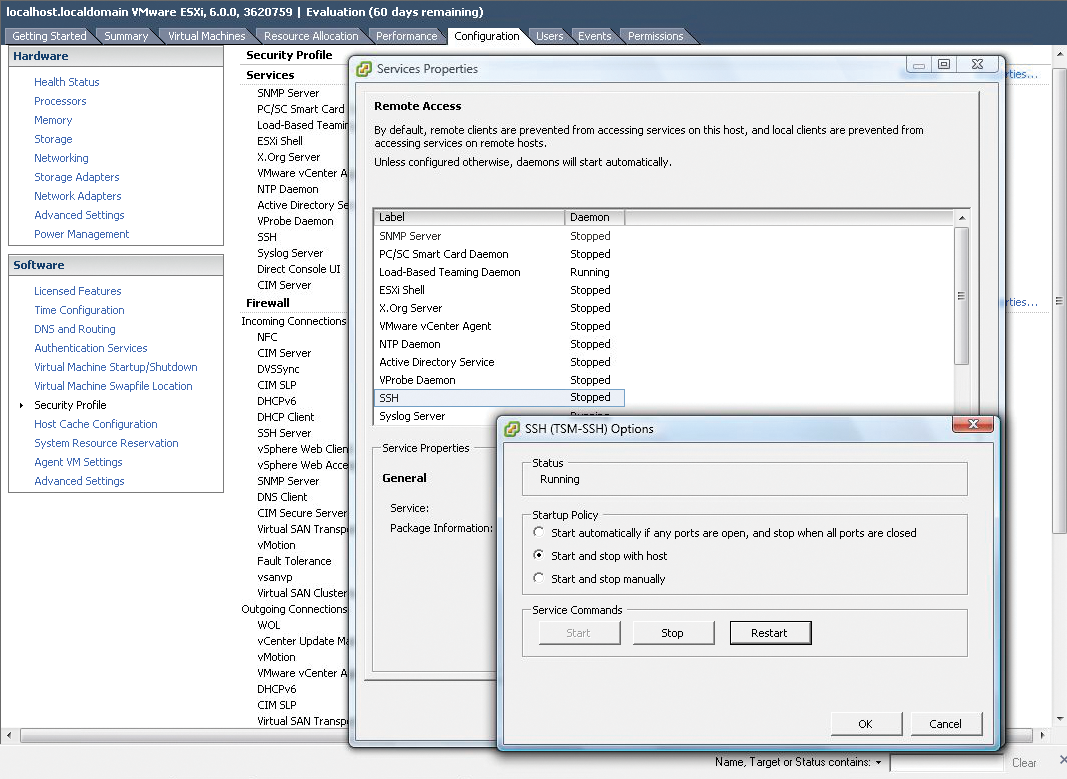Select the SSH row in services list
The image size is (1067, 779).
pyautogui.click(x=499, y=397)
